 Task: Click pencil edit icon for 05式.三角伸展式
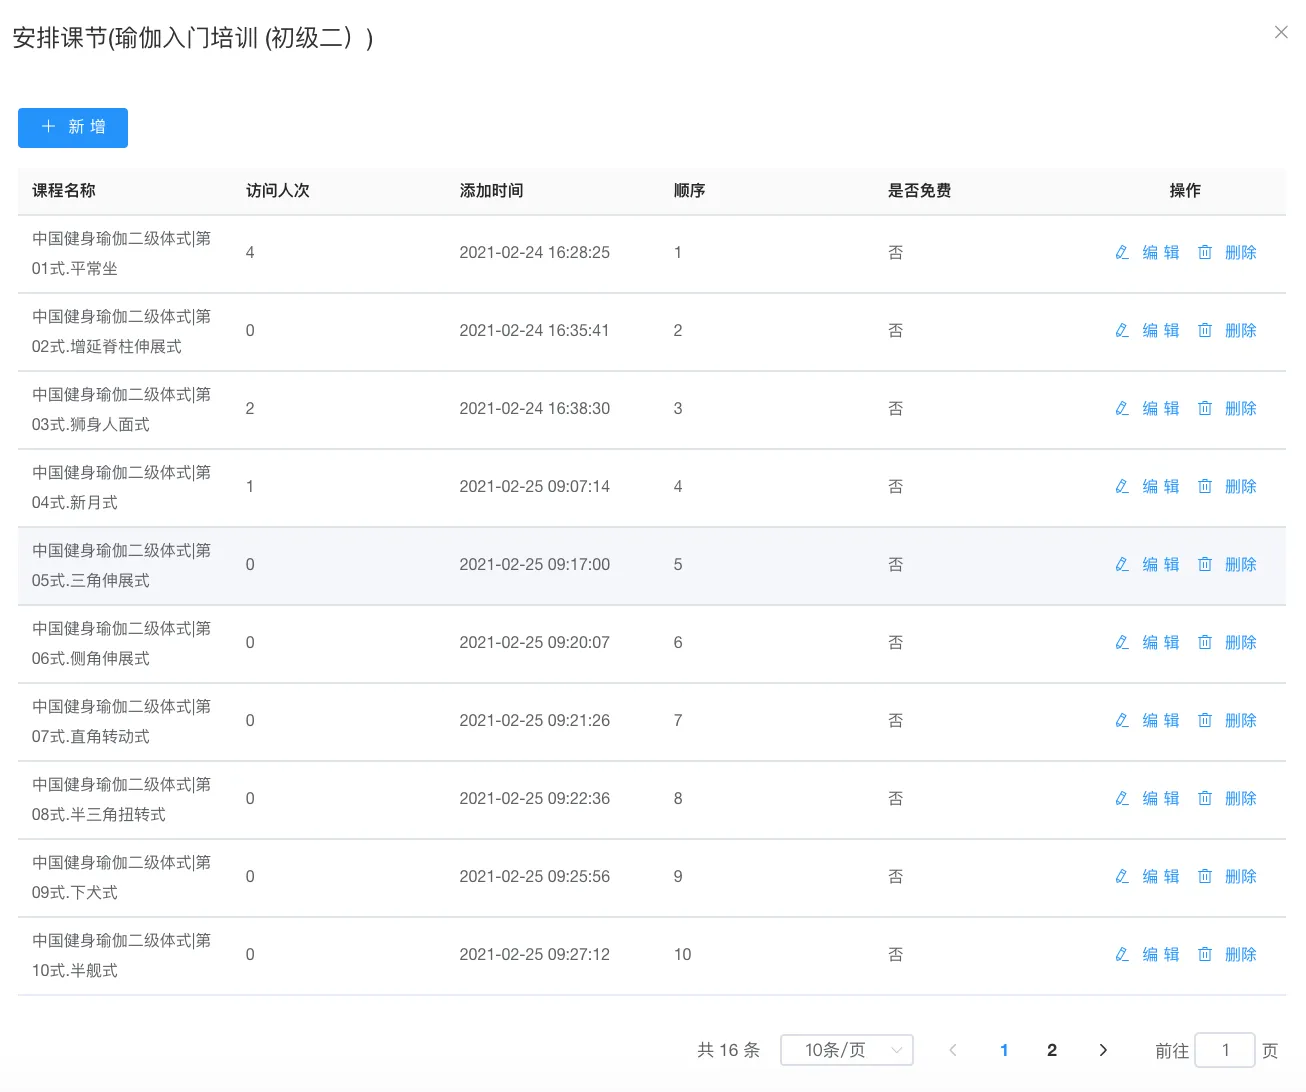pos(1122,565)
